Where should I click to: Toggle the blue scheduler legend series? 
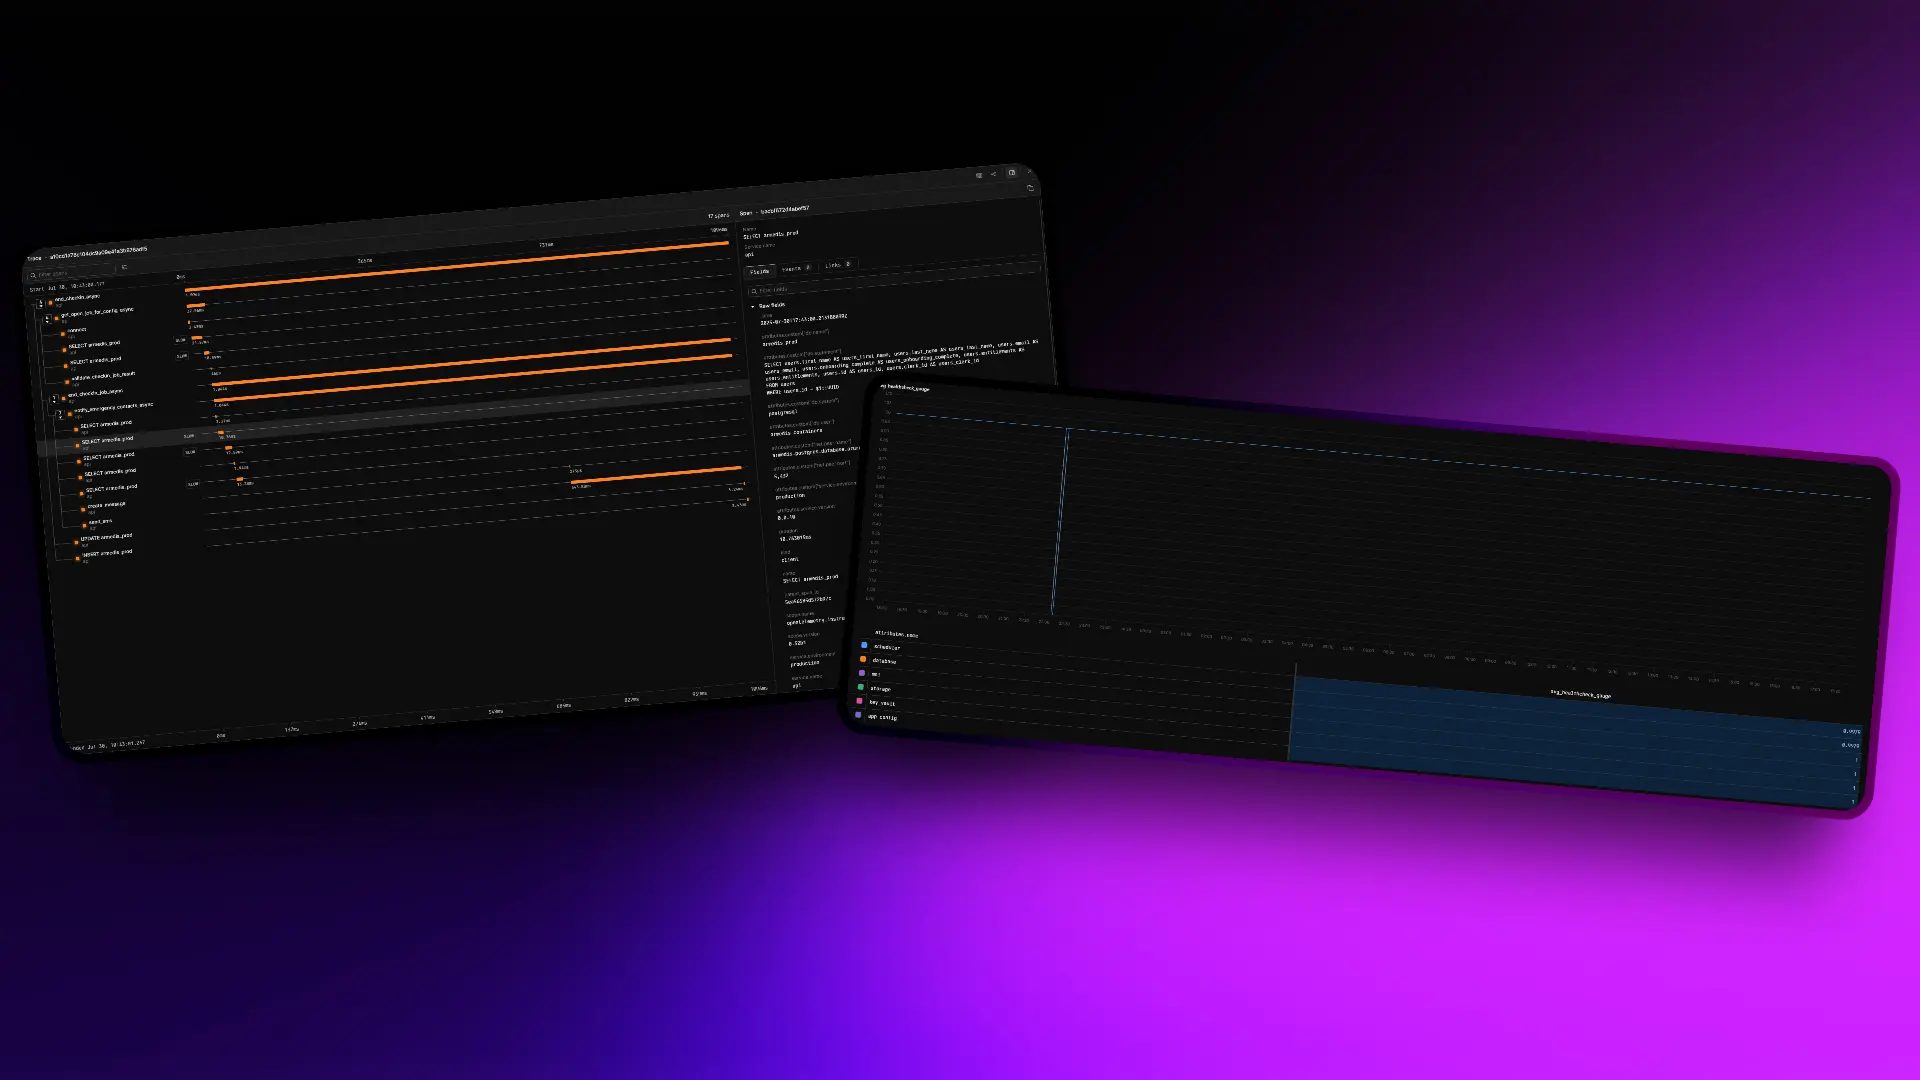[x=864, y=645]
